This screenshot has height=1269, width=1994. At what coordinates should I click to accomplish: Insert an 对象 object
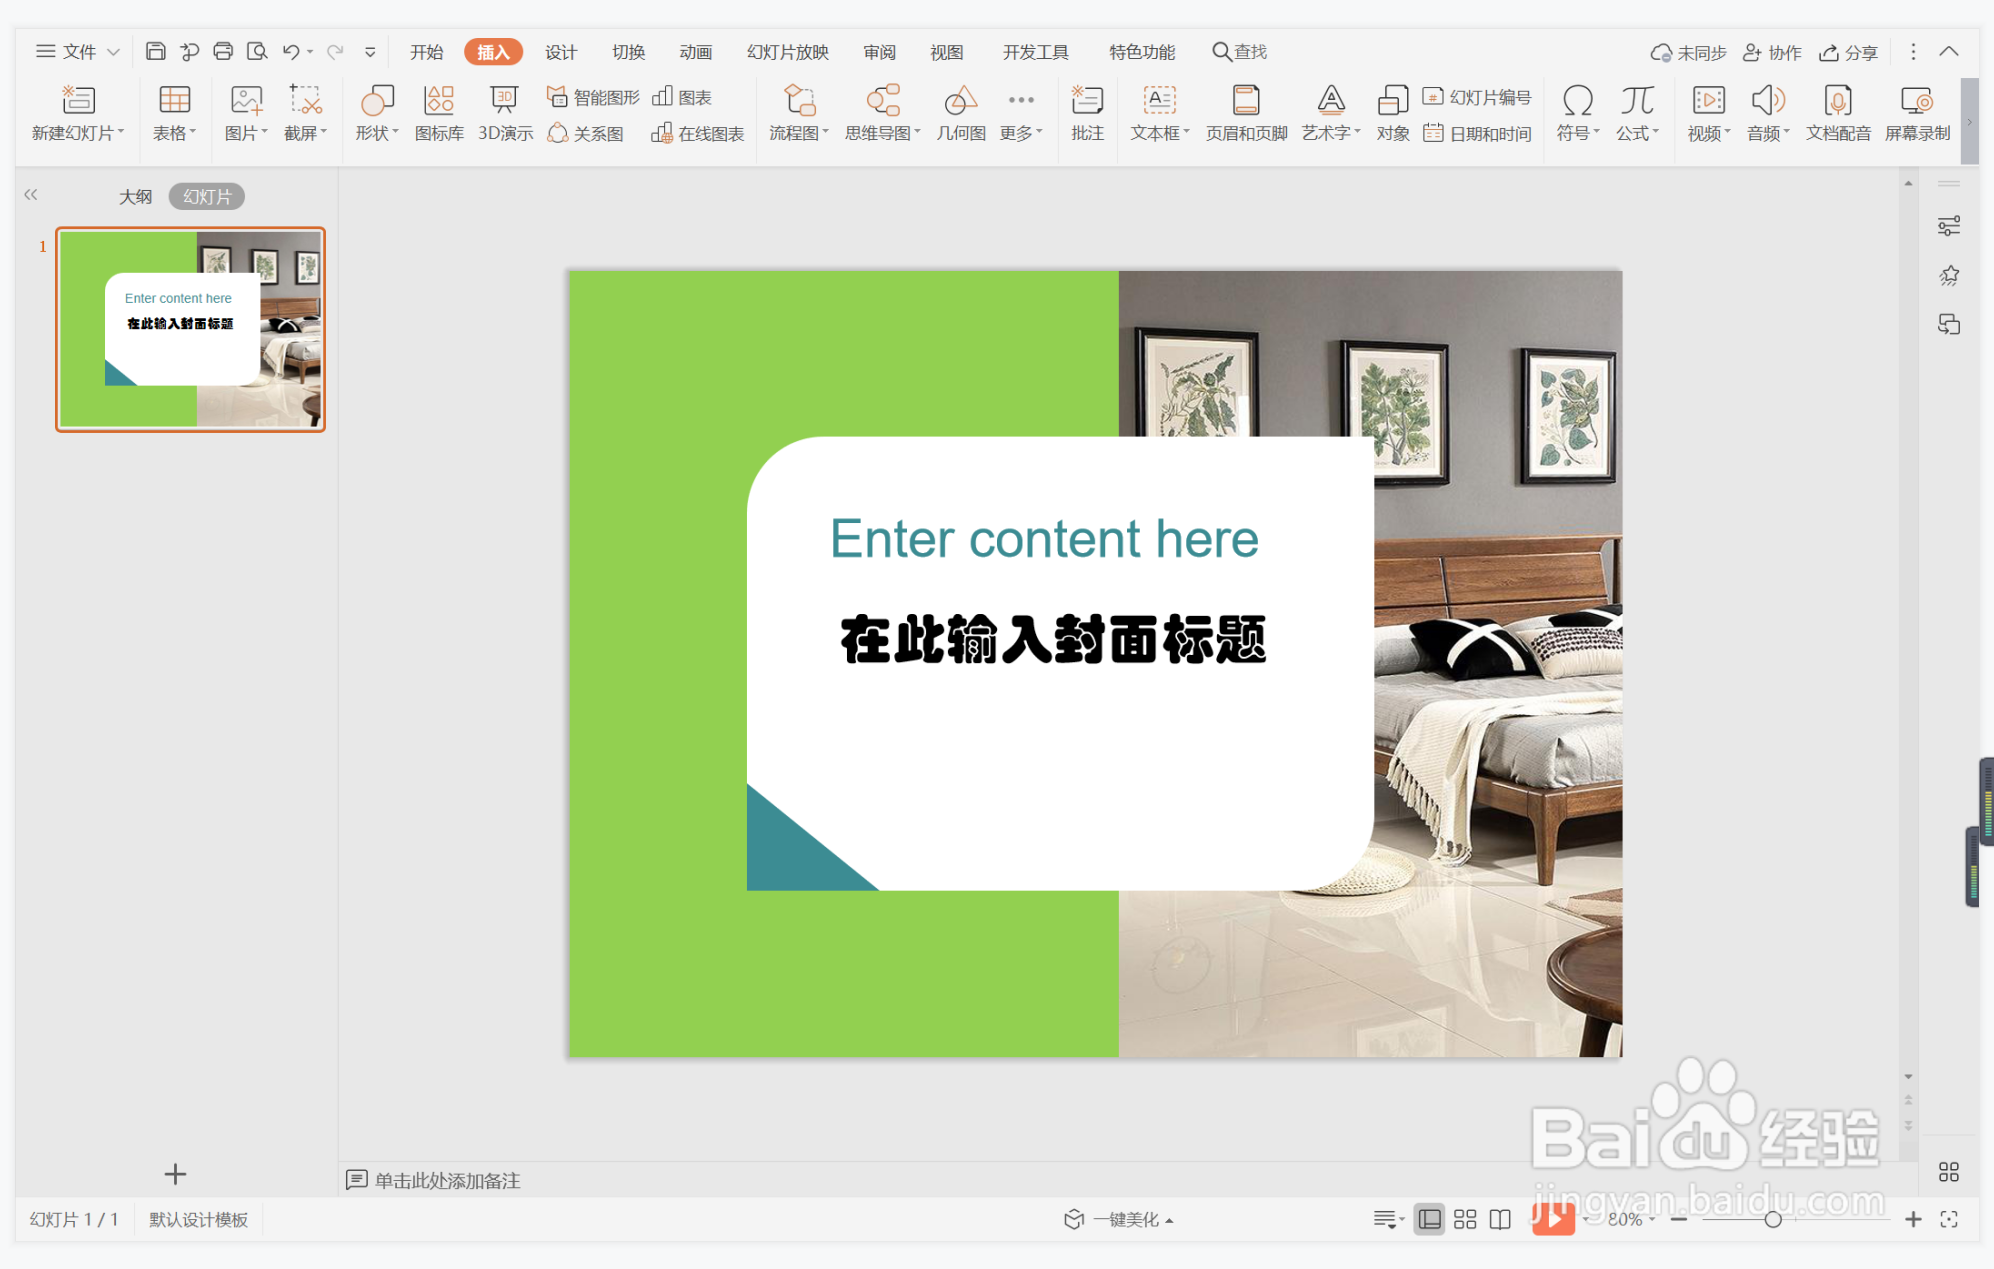[x=1393, y=113]
